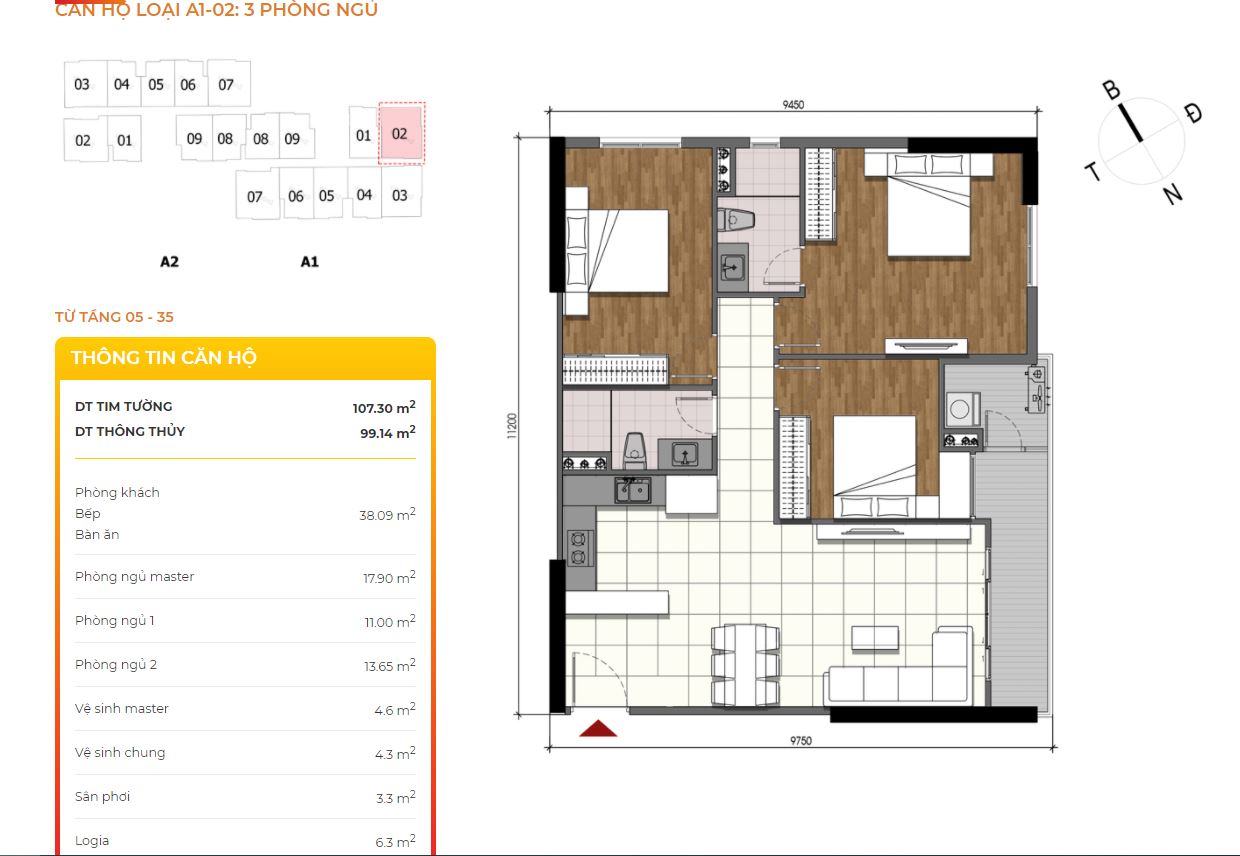Choose unit 07 in the top row of tiles
The image size is (1240, 856).
[228, 84]
